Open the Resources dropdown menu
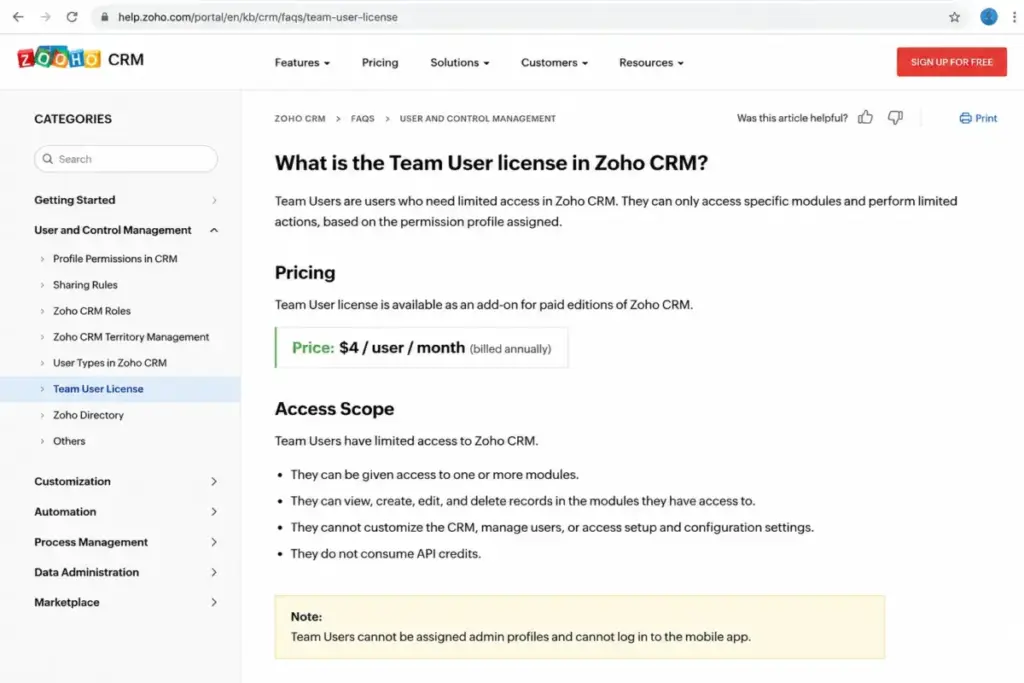This screenshot has width=1024, height=683. coord(651,63)
